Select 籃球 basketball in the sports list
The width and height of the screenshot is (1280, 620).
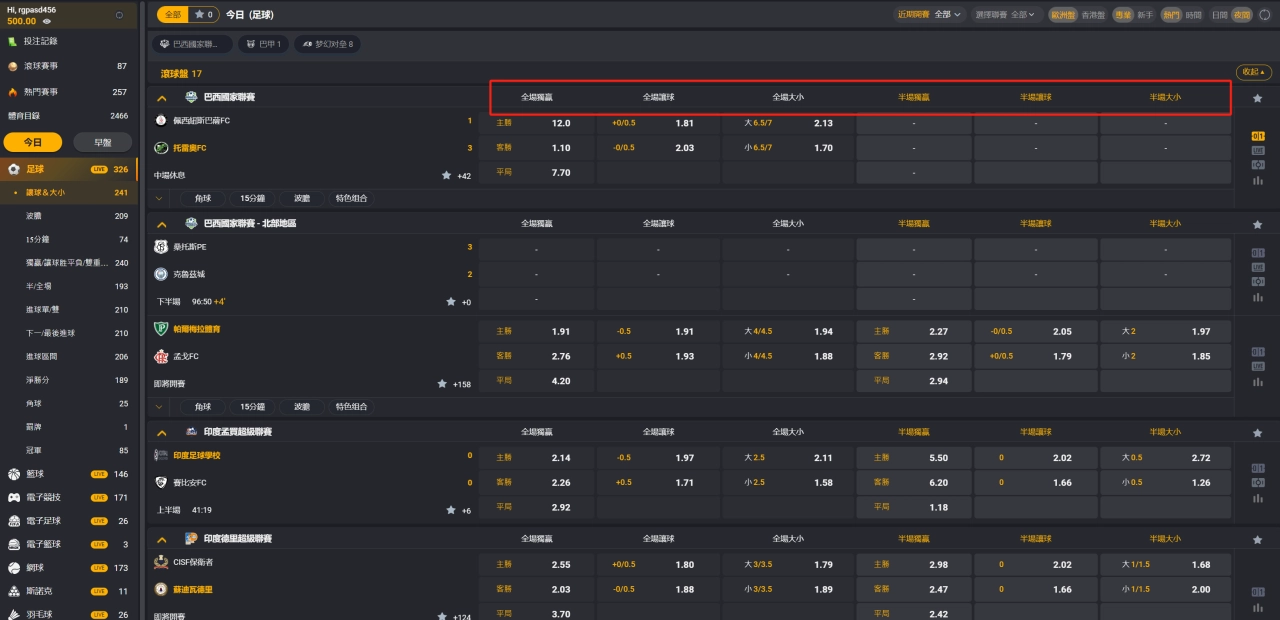[35, 474]
